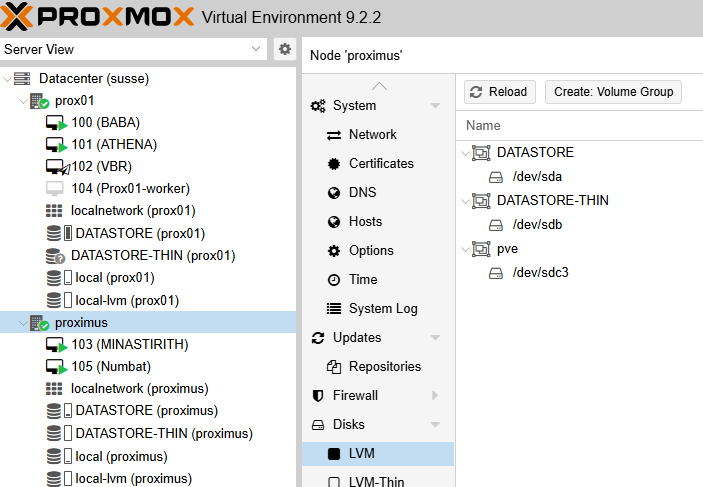Select VM 102 (VBR) monitor icon
703x487 pixels.
click(x=57, y=167)
